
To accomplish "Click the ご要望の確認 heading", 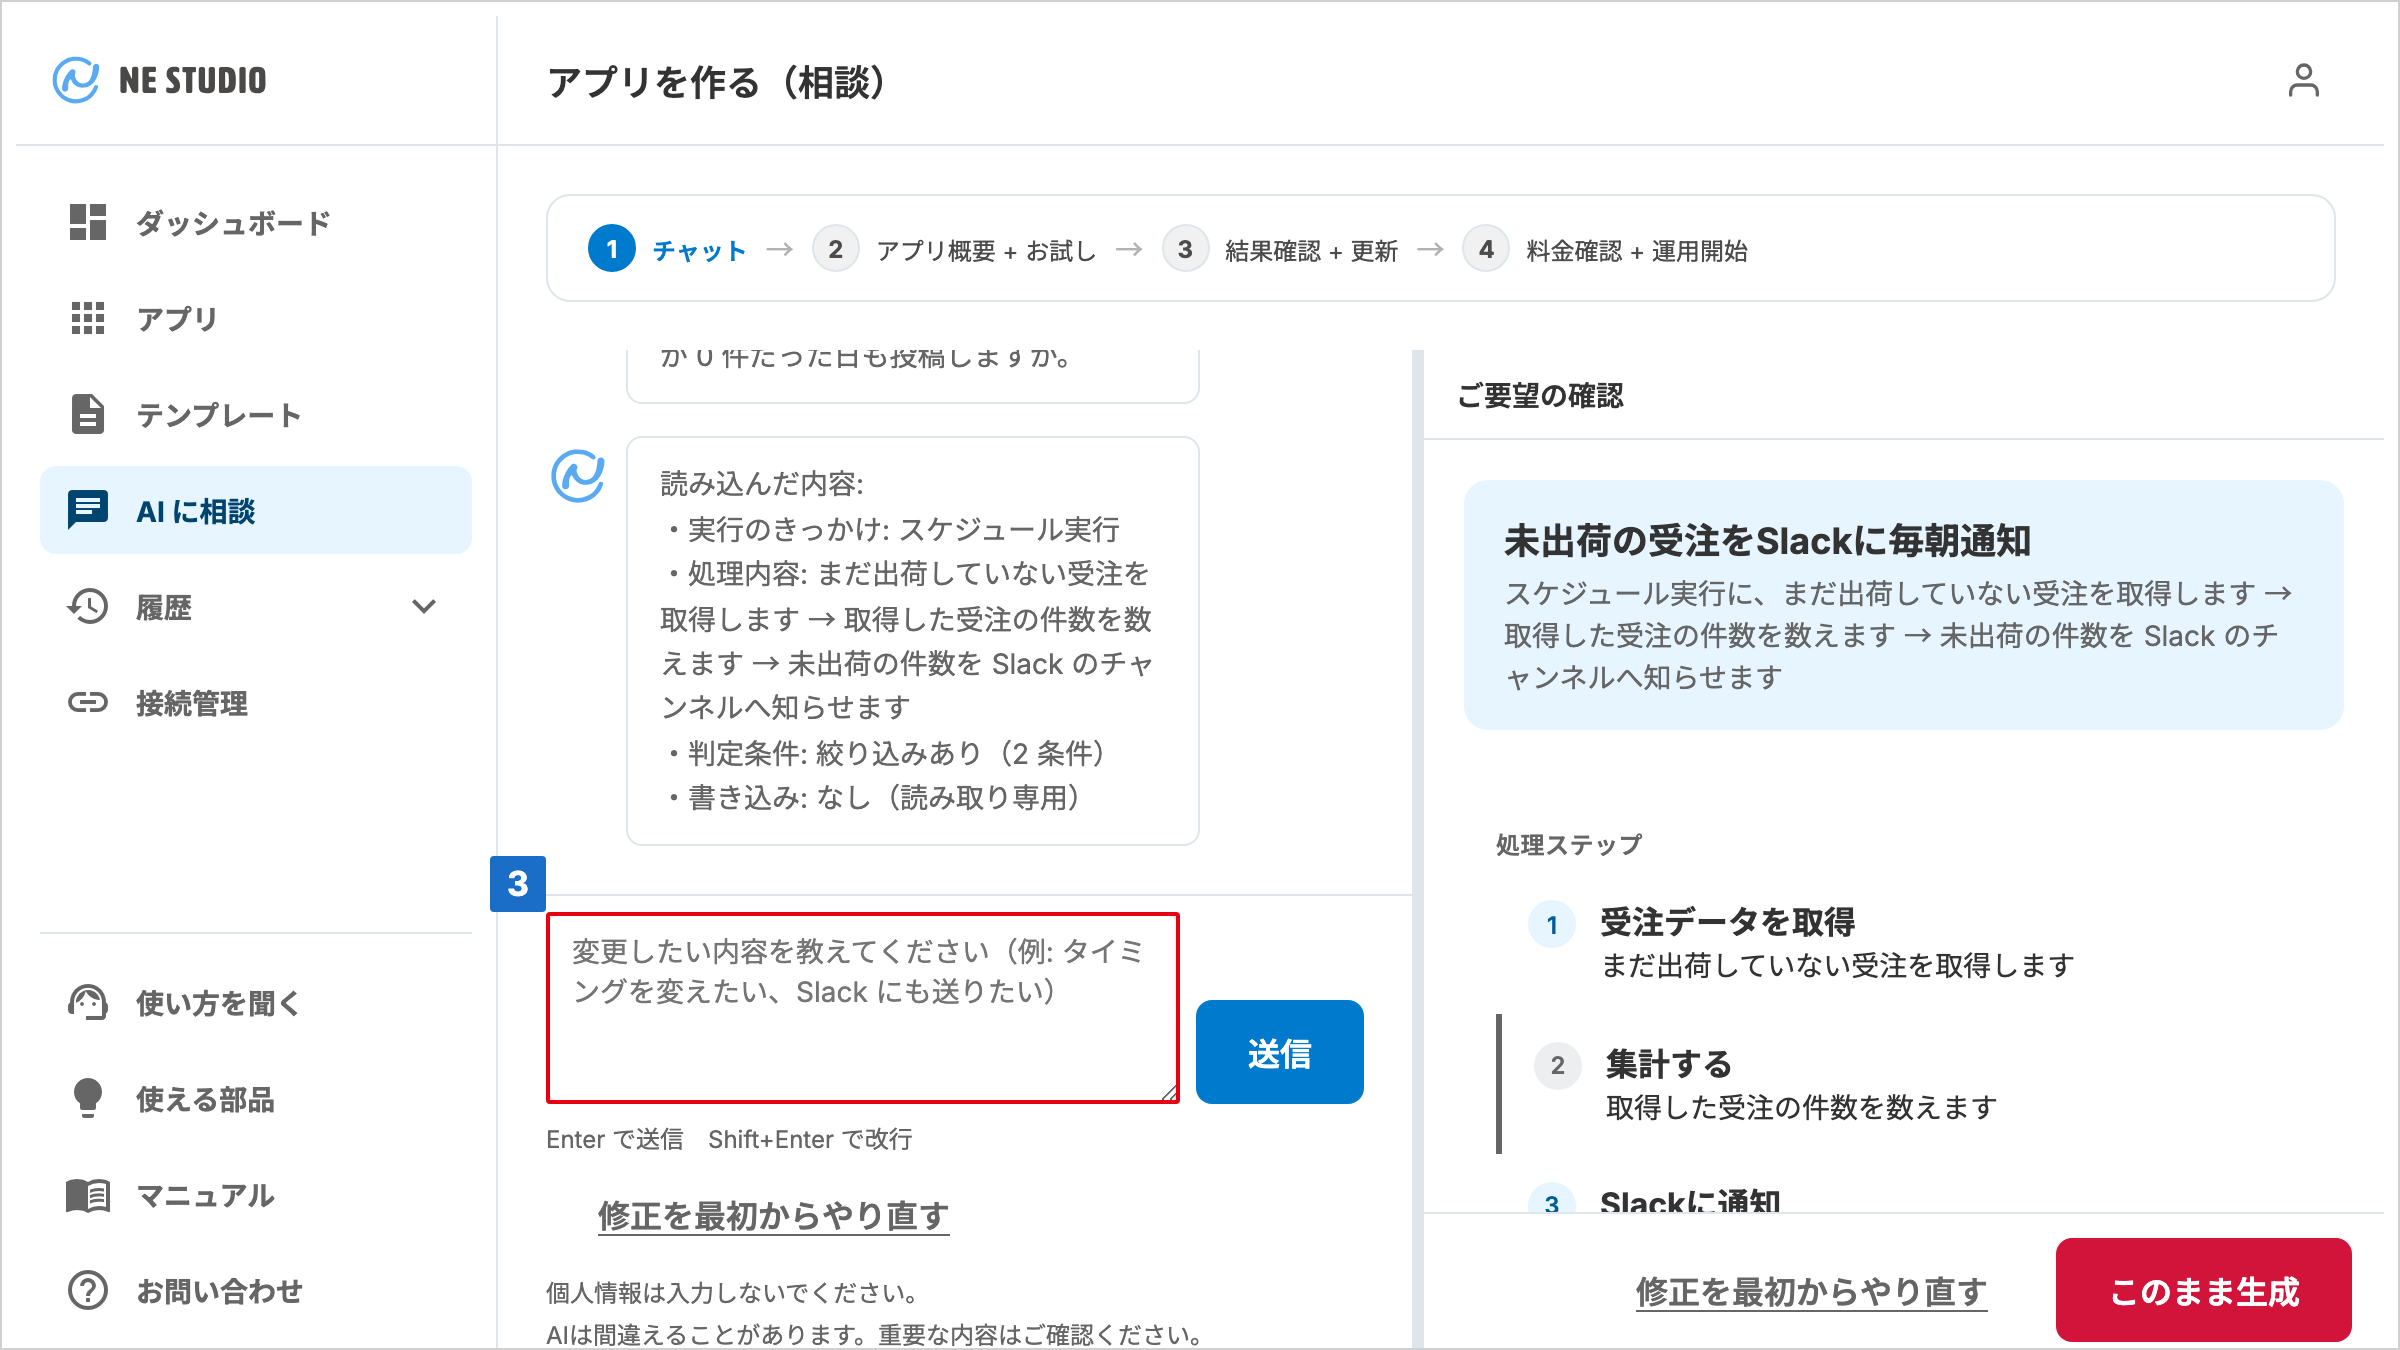I will [1540, 396].
